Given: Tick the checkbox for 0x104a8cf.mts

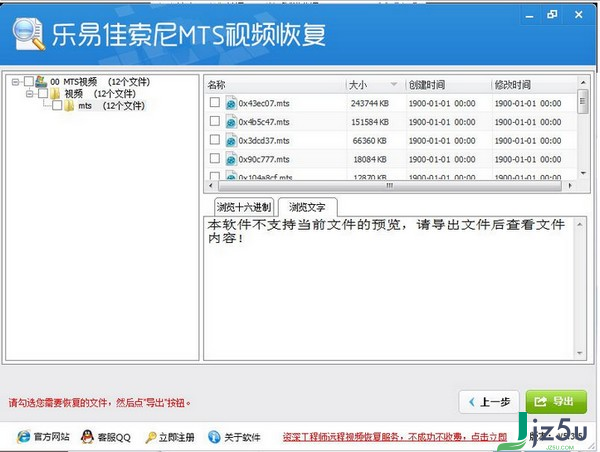Looking at the screenshot, I should click(x=215, y=176).
